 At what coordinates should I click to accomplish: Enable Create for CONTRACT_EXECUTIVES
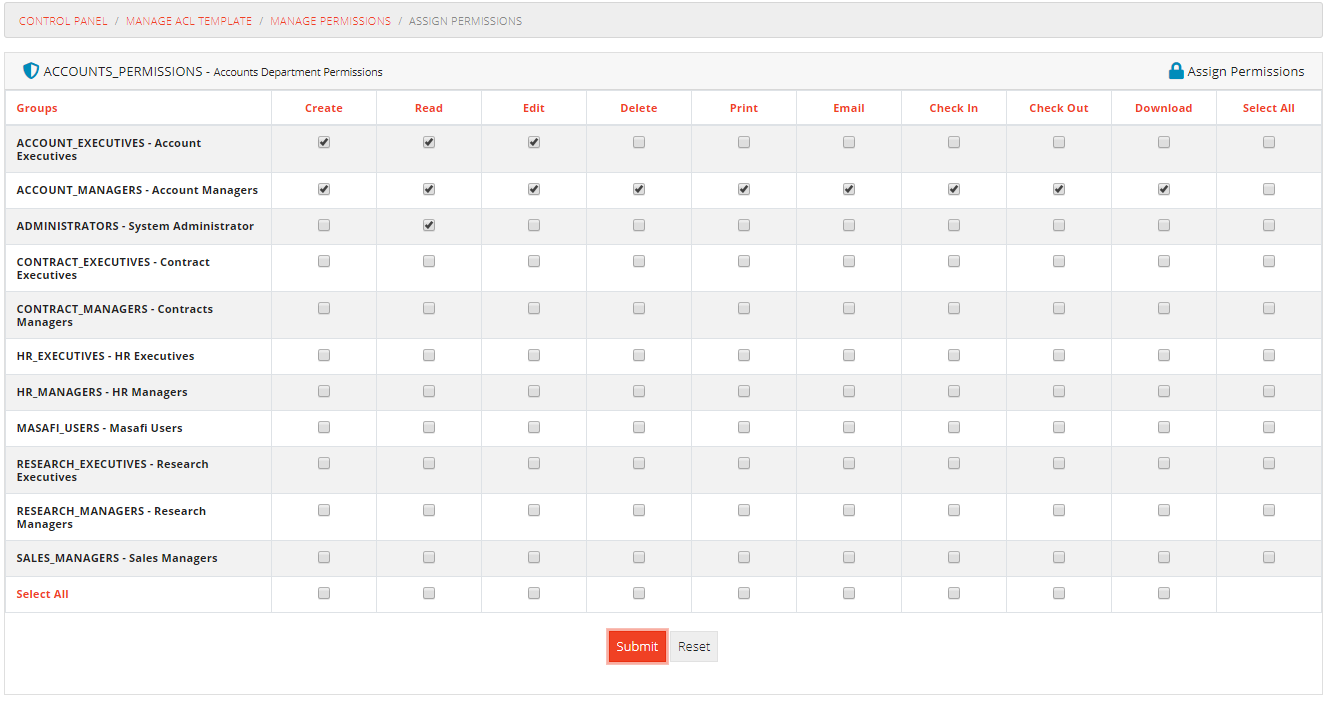pyautogui.click(x=324, y=262)
